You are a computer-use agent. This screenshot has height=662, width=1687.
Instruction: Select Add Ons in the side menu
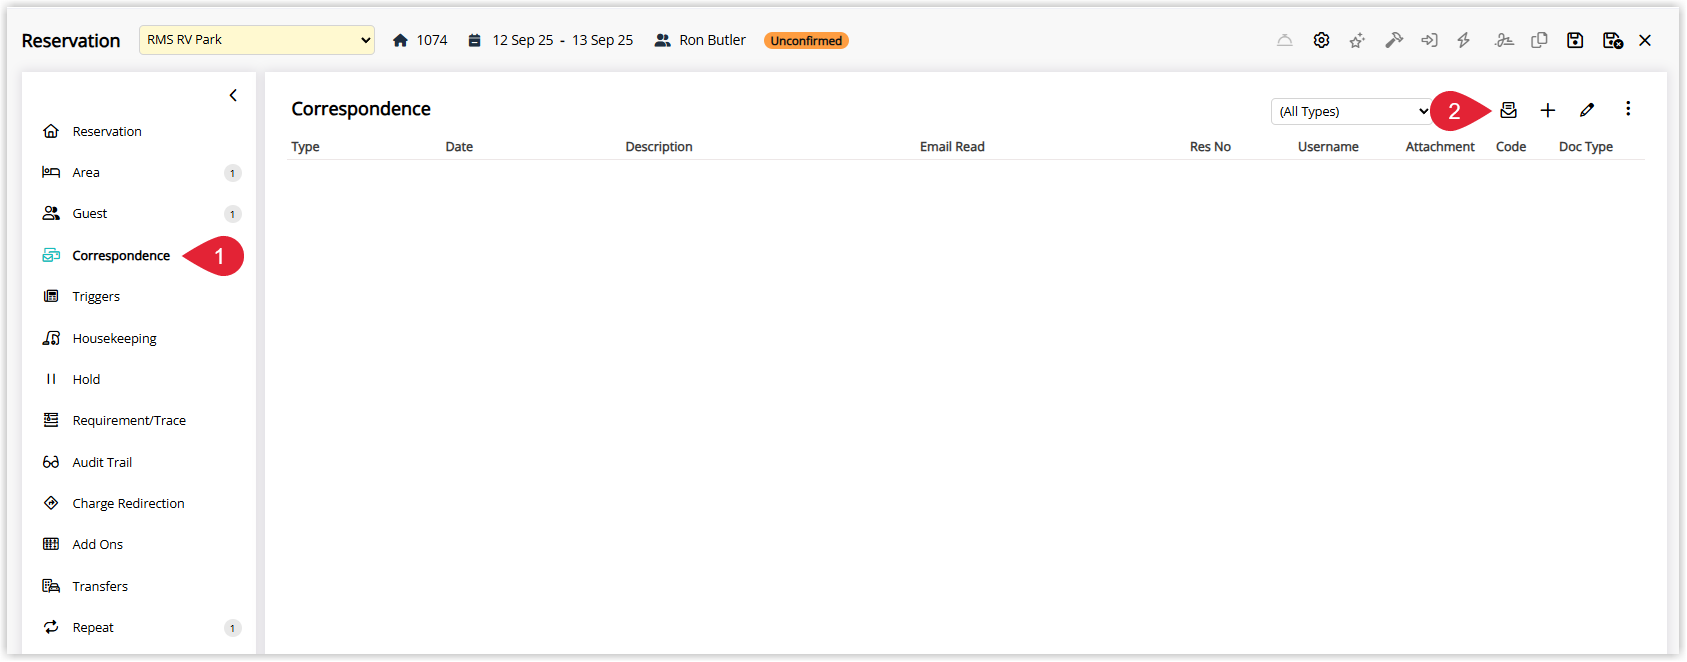coord(98,544)
